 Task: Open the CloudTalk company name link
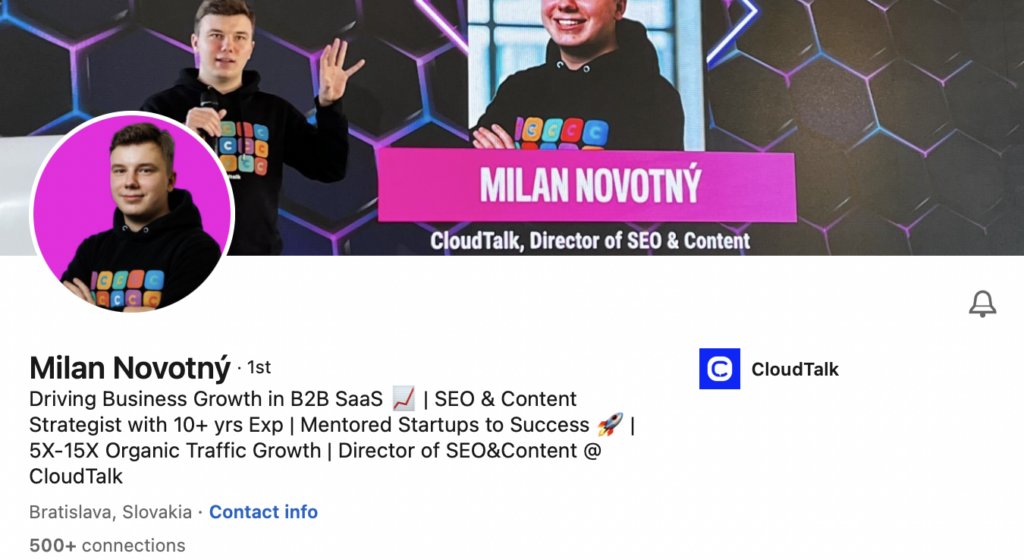pyautogui.click(x=794, y=369)
